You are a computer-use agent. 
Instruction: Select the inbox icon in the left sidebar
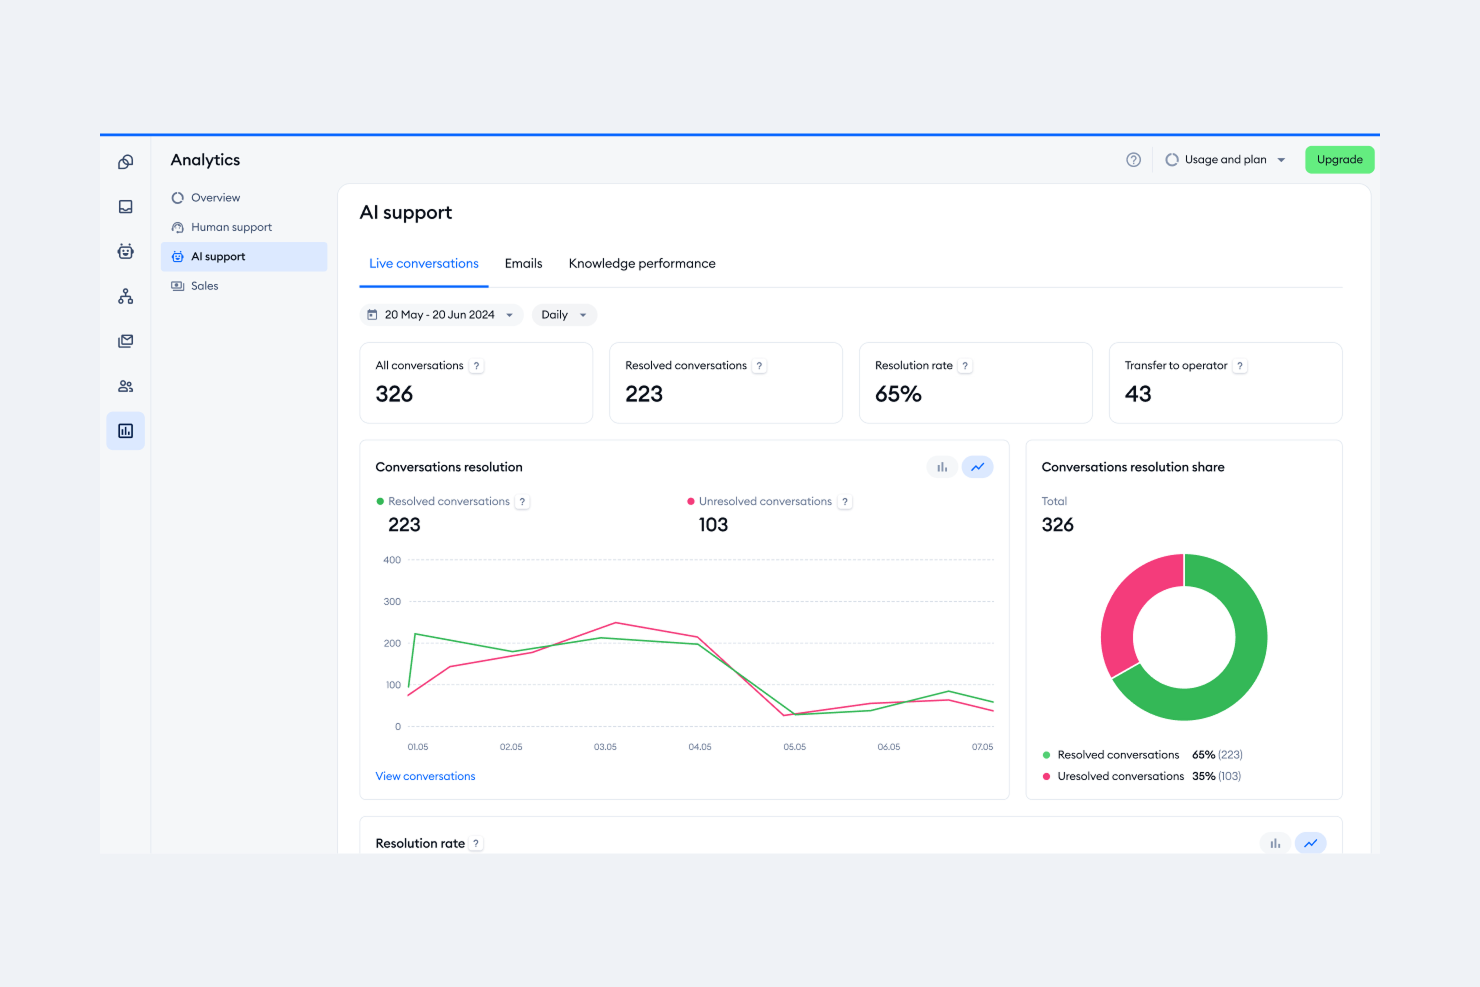click(x=125, y=206)
